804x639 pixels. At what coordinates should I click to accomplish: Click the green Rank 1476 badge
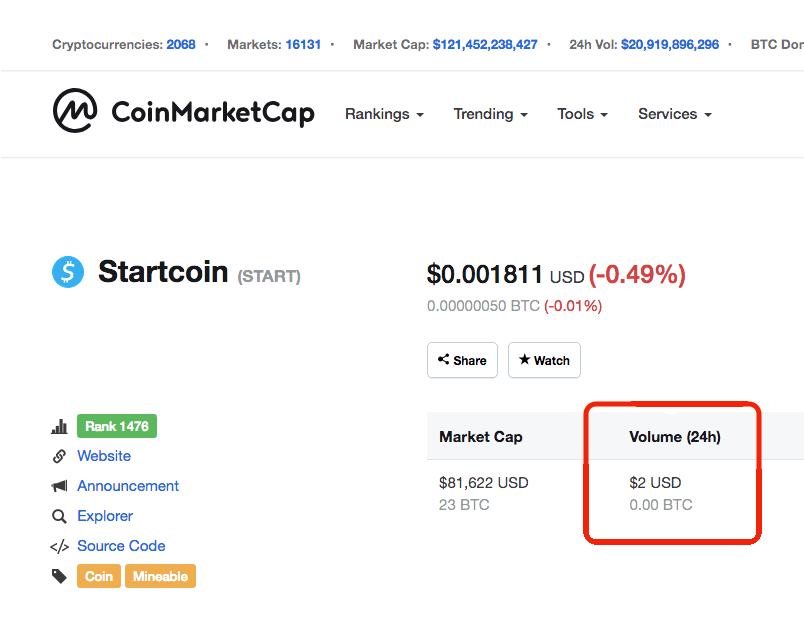click(x=117, y=426)
